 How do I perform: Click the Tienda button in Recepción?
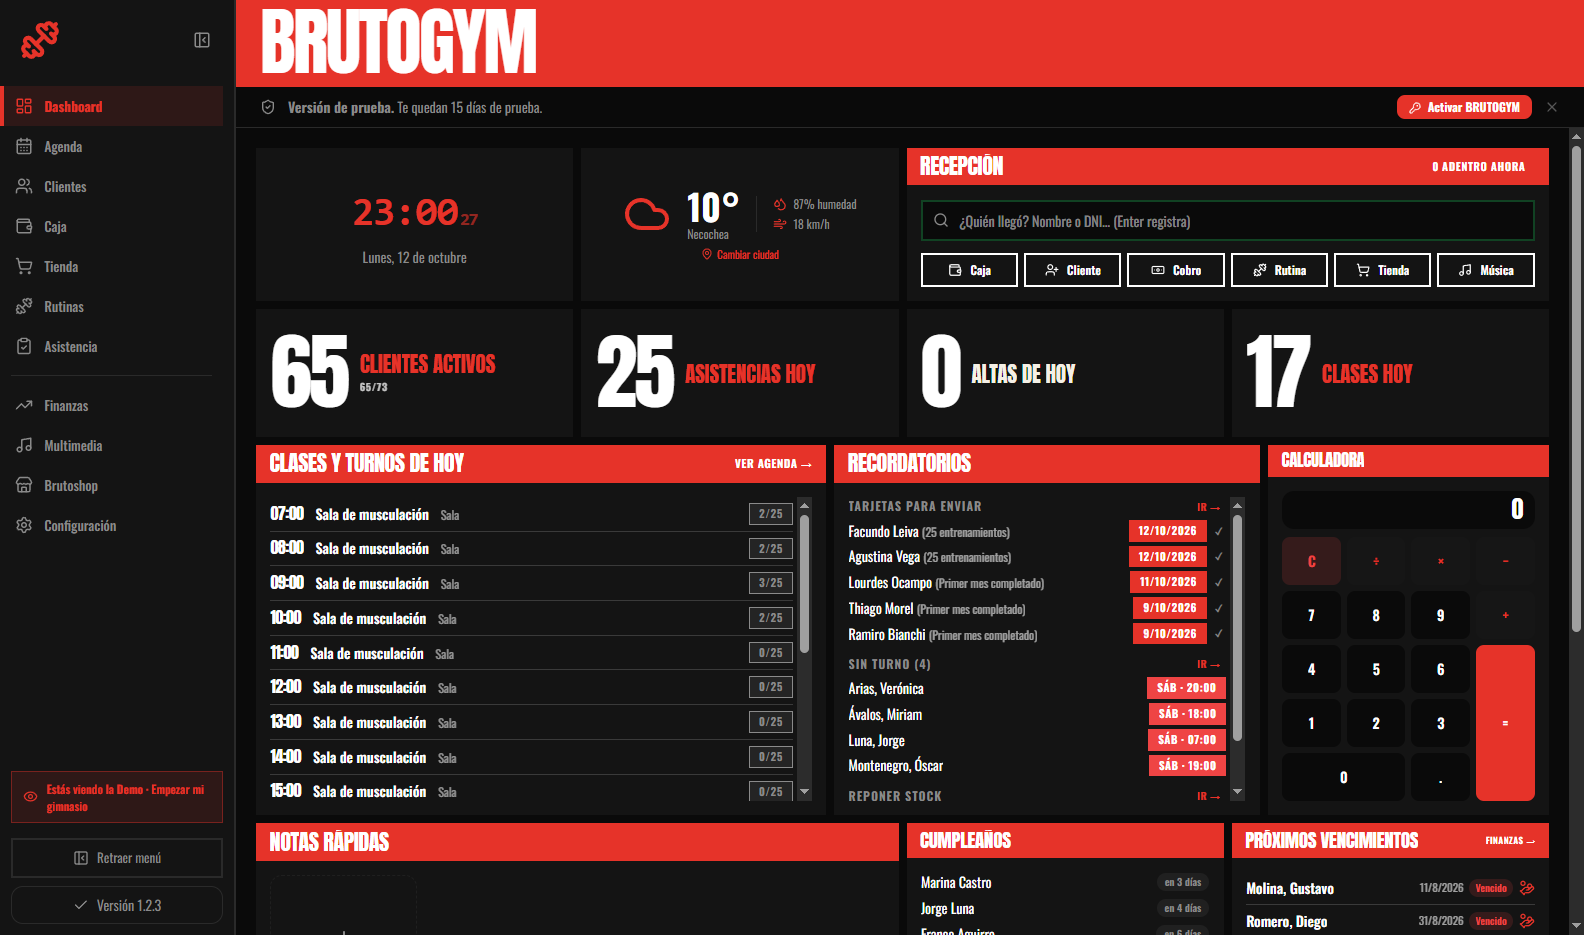point(1383,270)
